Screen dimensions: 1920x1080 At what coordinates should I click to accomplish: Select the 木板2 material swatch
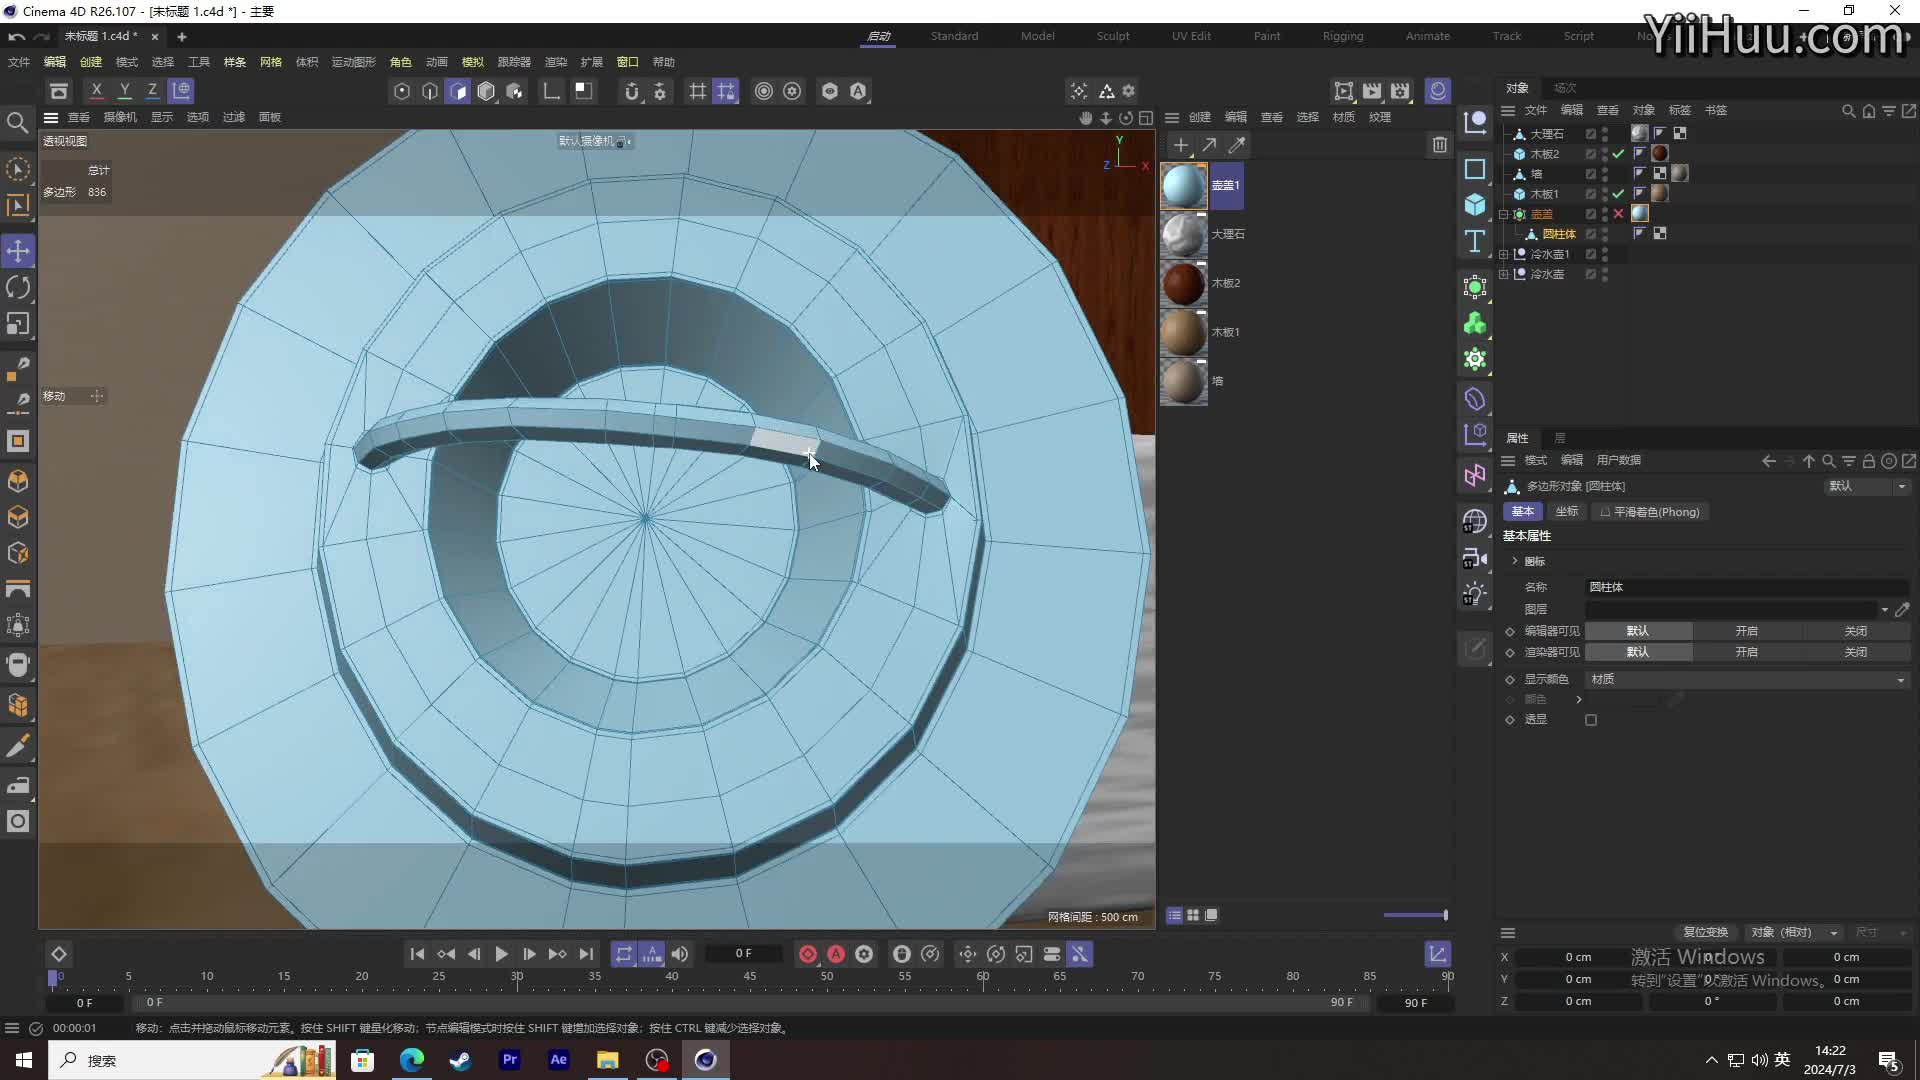1184,284
